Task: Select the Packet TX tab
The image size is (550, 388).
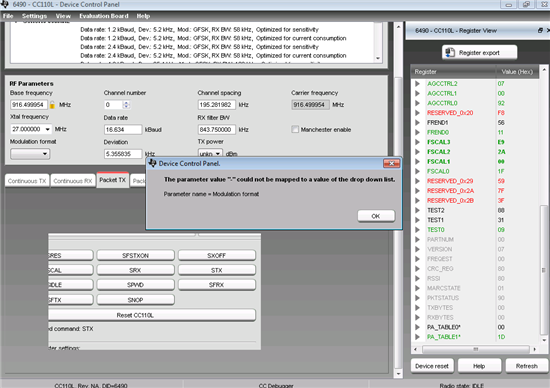Action: pos(113,180)
